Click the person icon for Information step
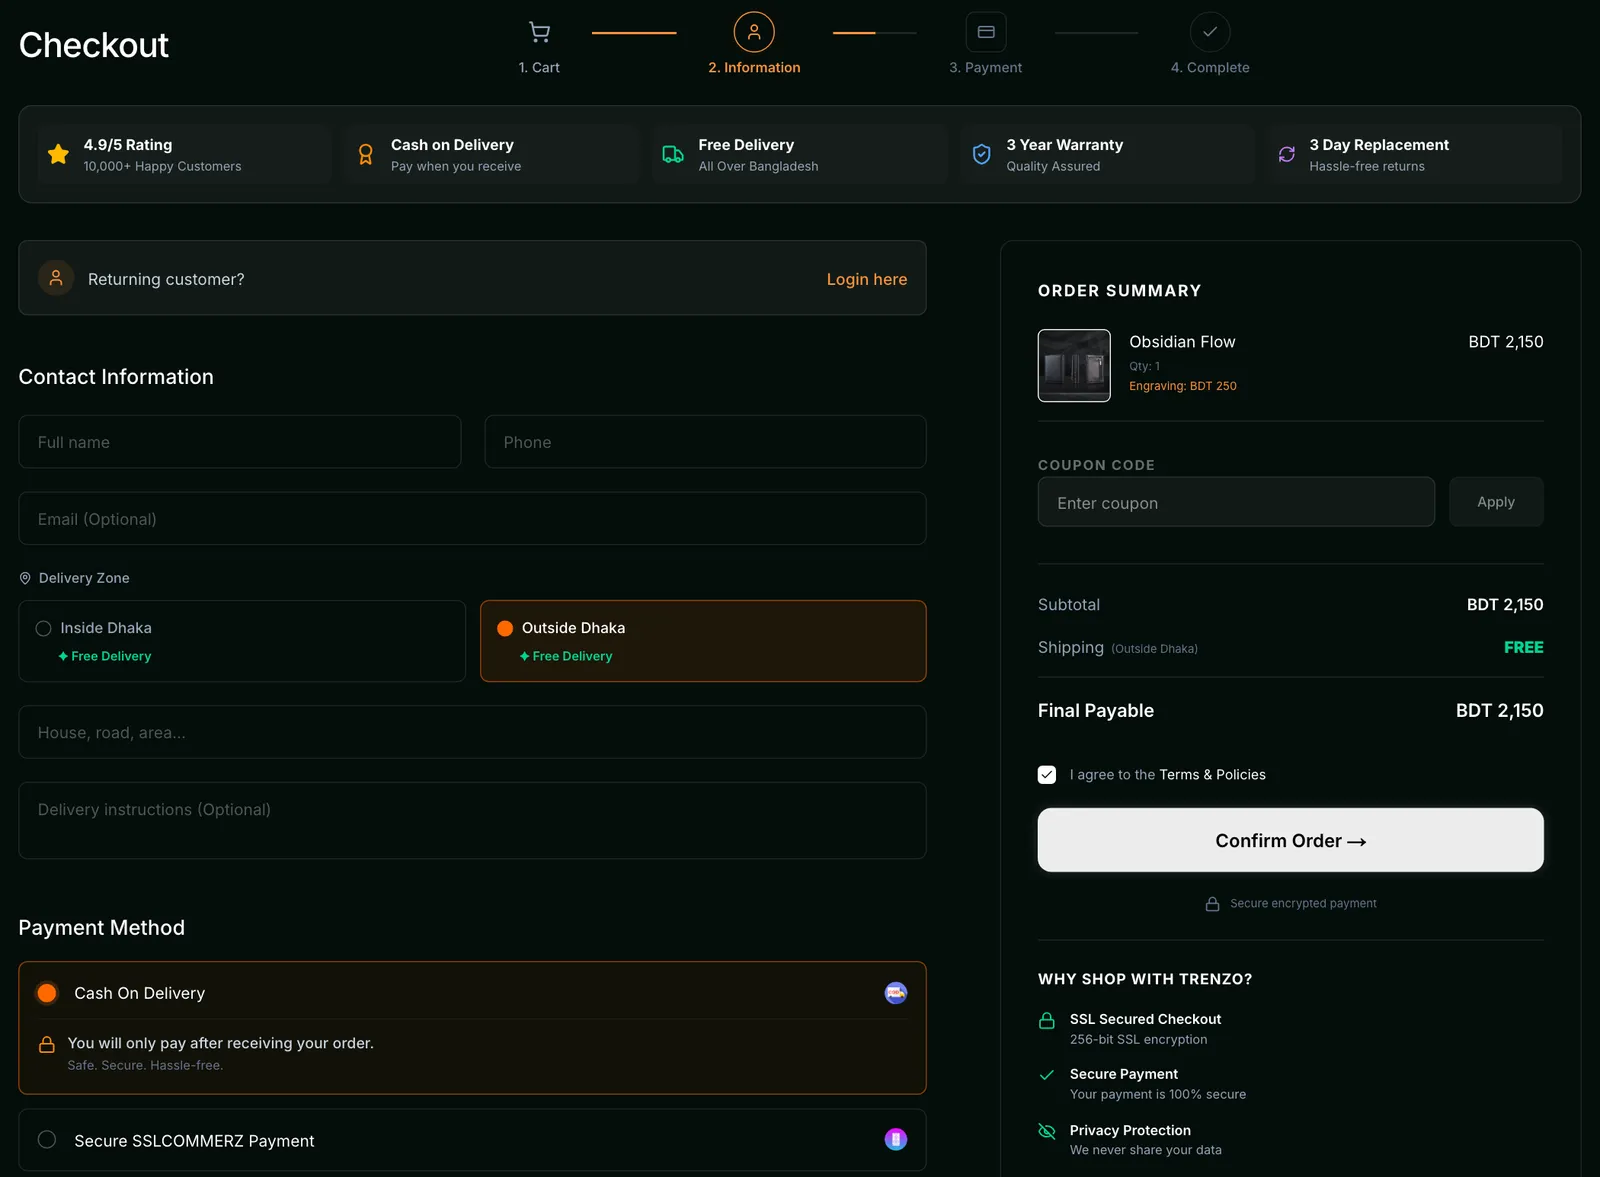Viewport: 1600px width, 1177px height. [754, 32]
